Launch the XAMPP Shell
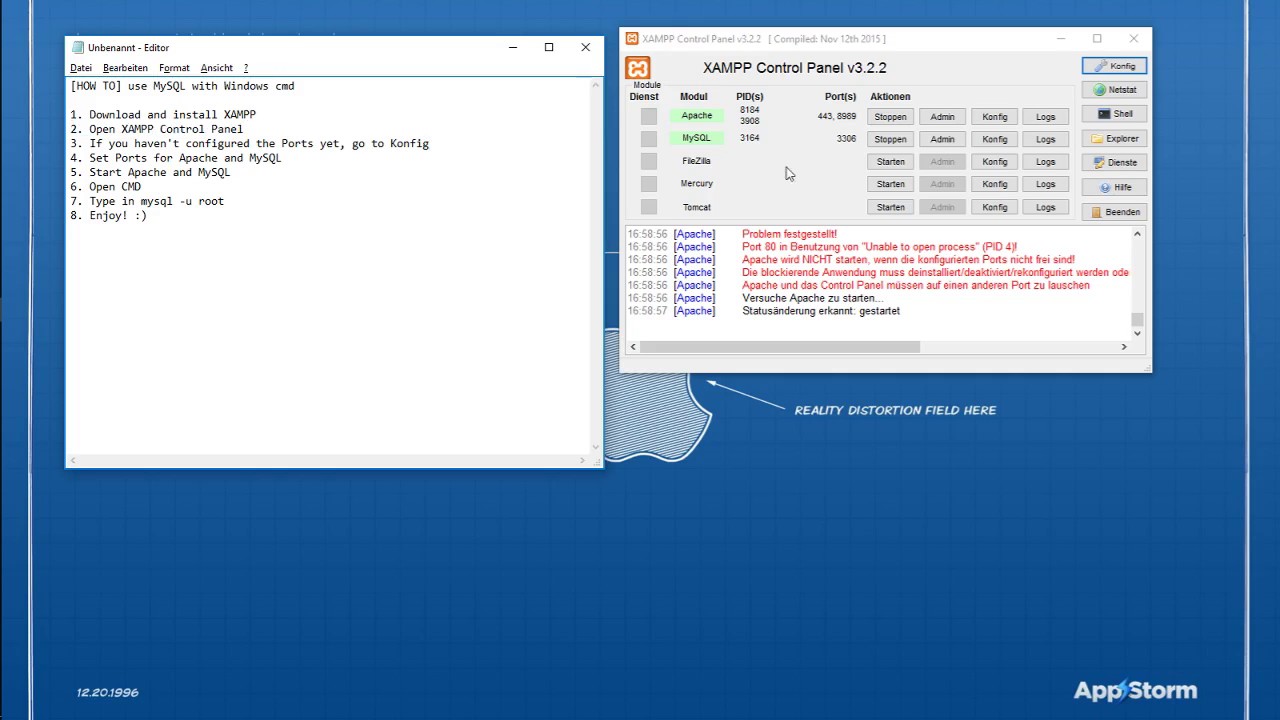Screen dimensions: 1280x720 click(1114, 114)
